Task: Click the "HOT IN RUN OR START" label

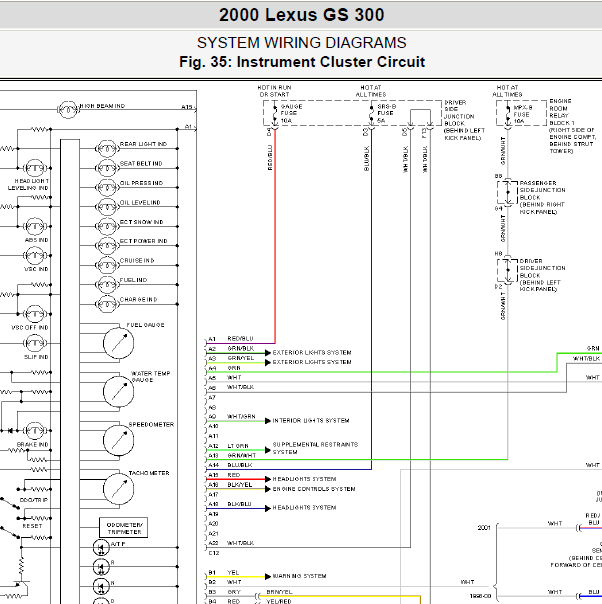Action: point(274,91)
